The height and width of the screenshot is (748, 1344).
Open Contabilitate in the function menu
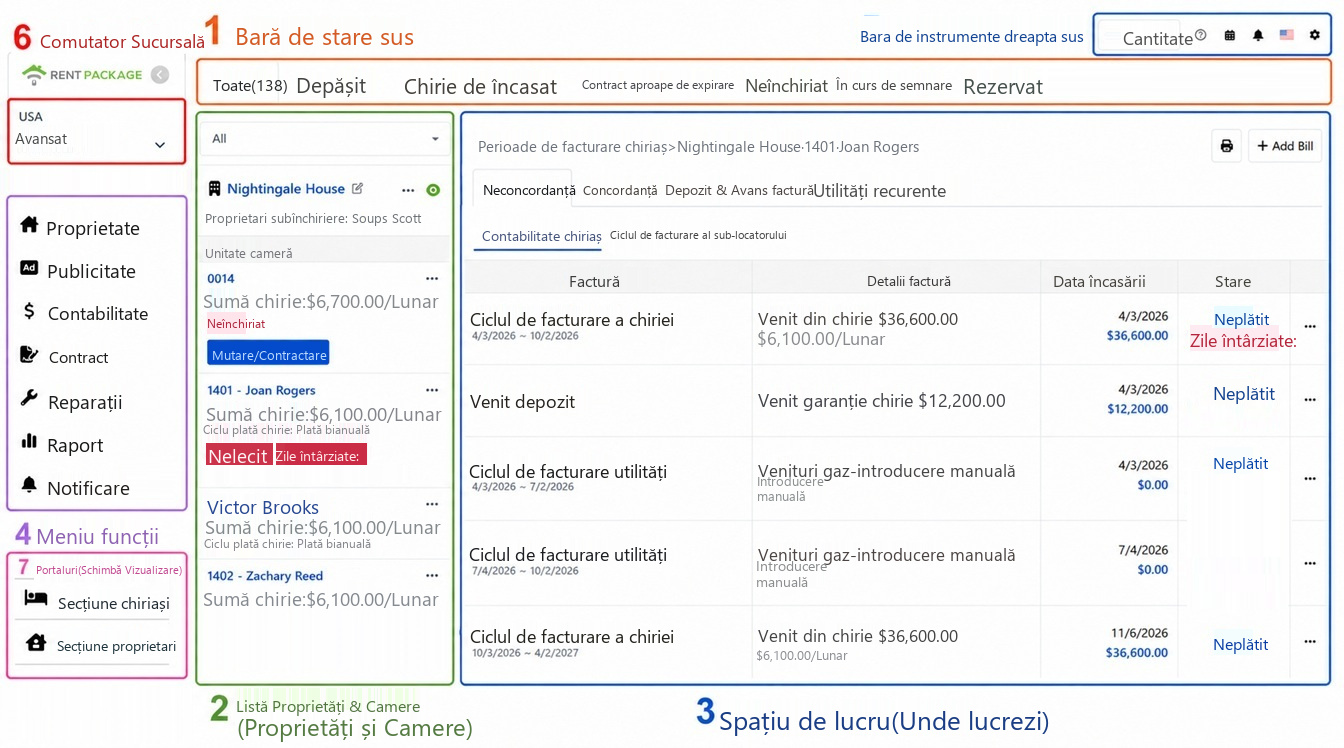click(x=84, y=313)
